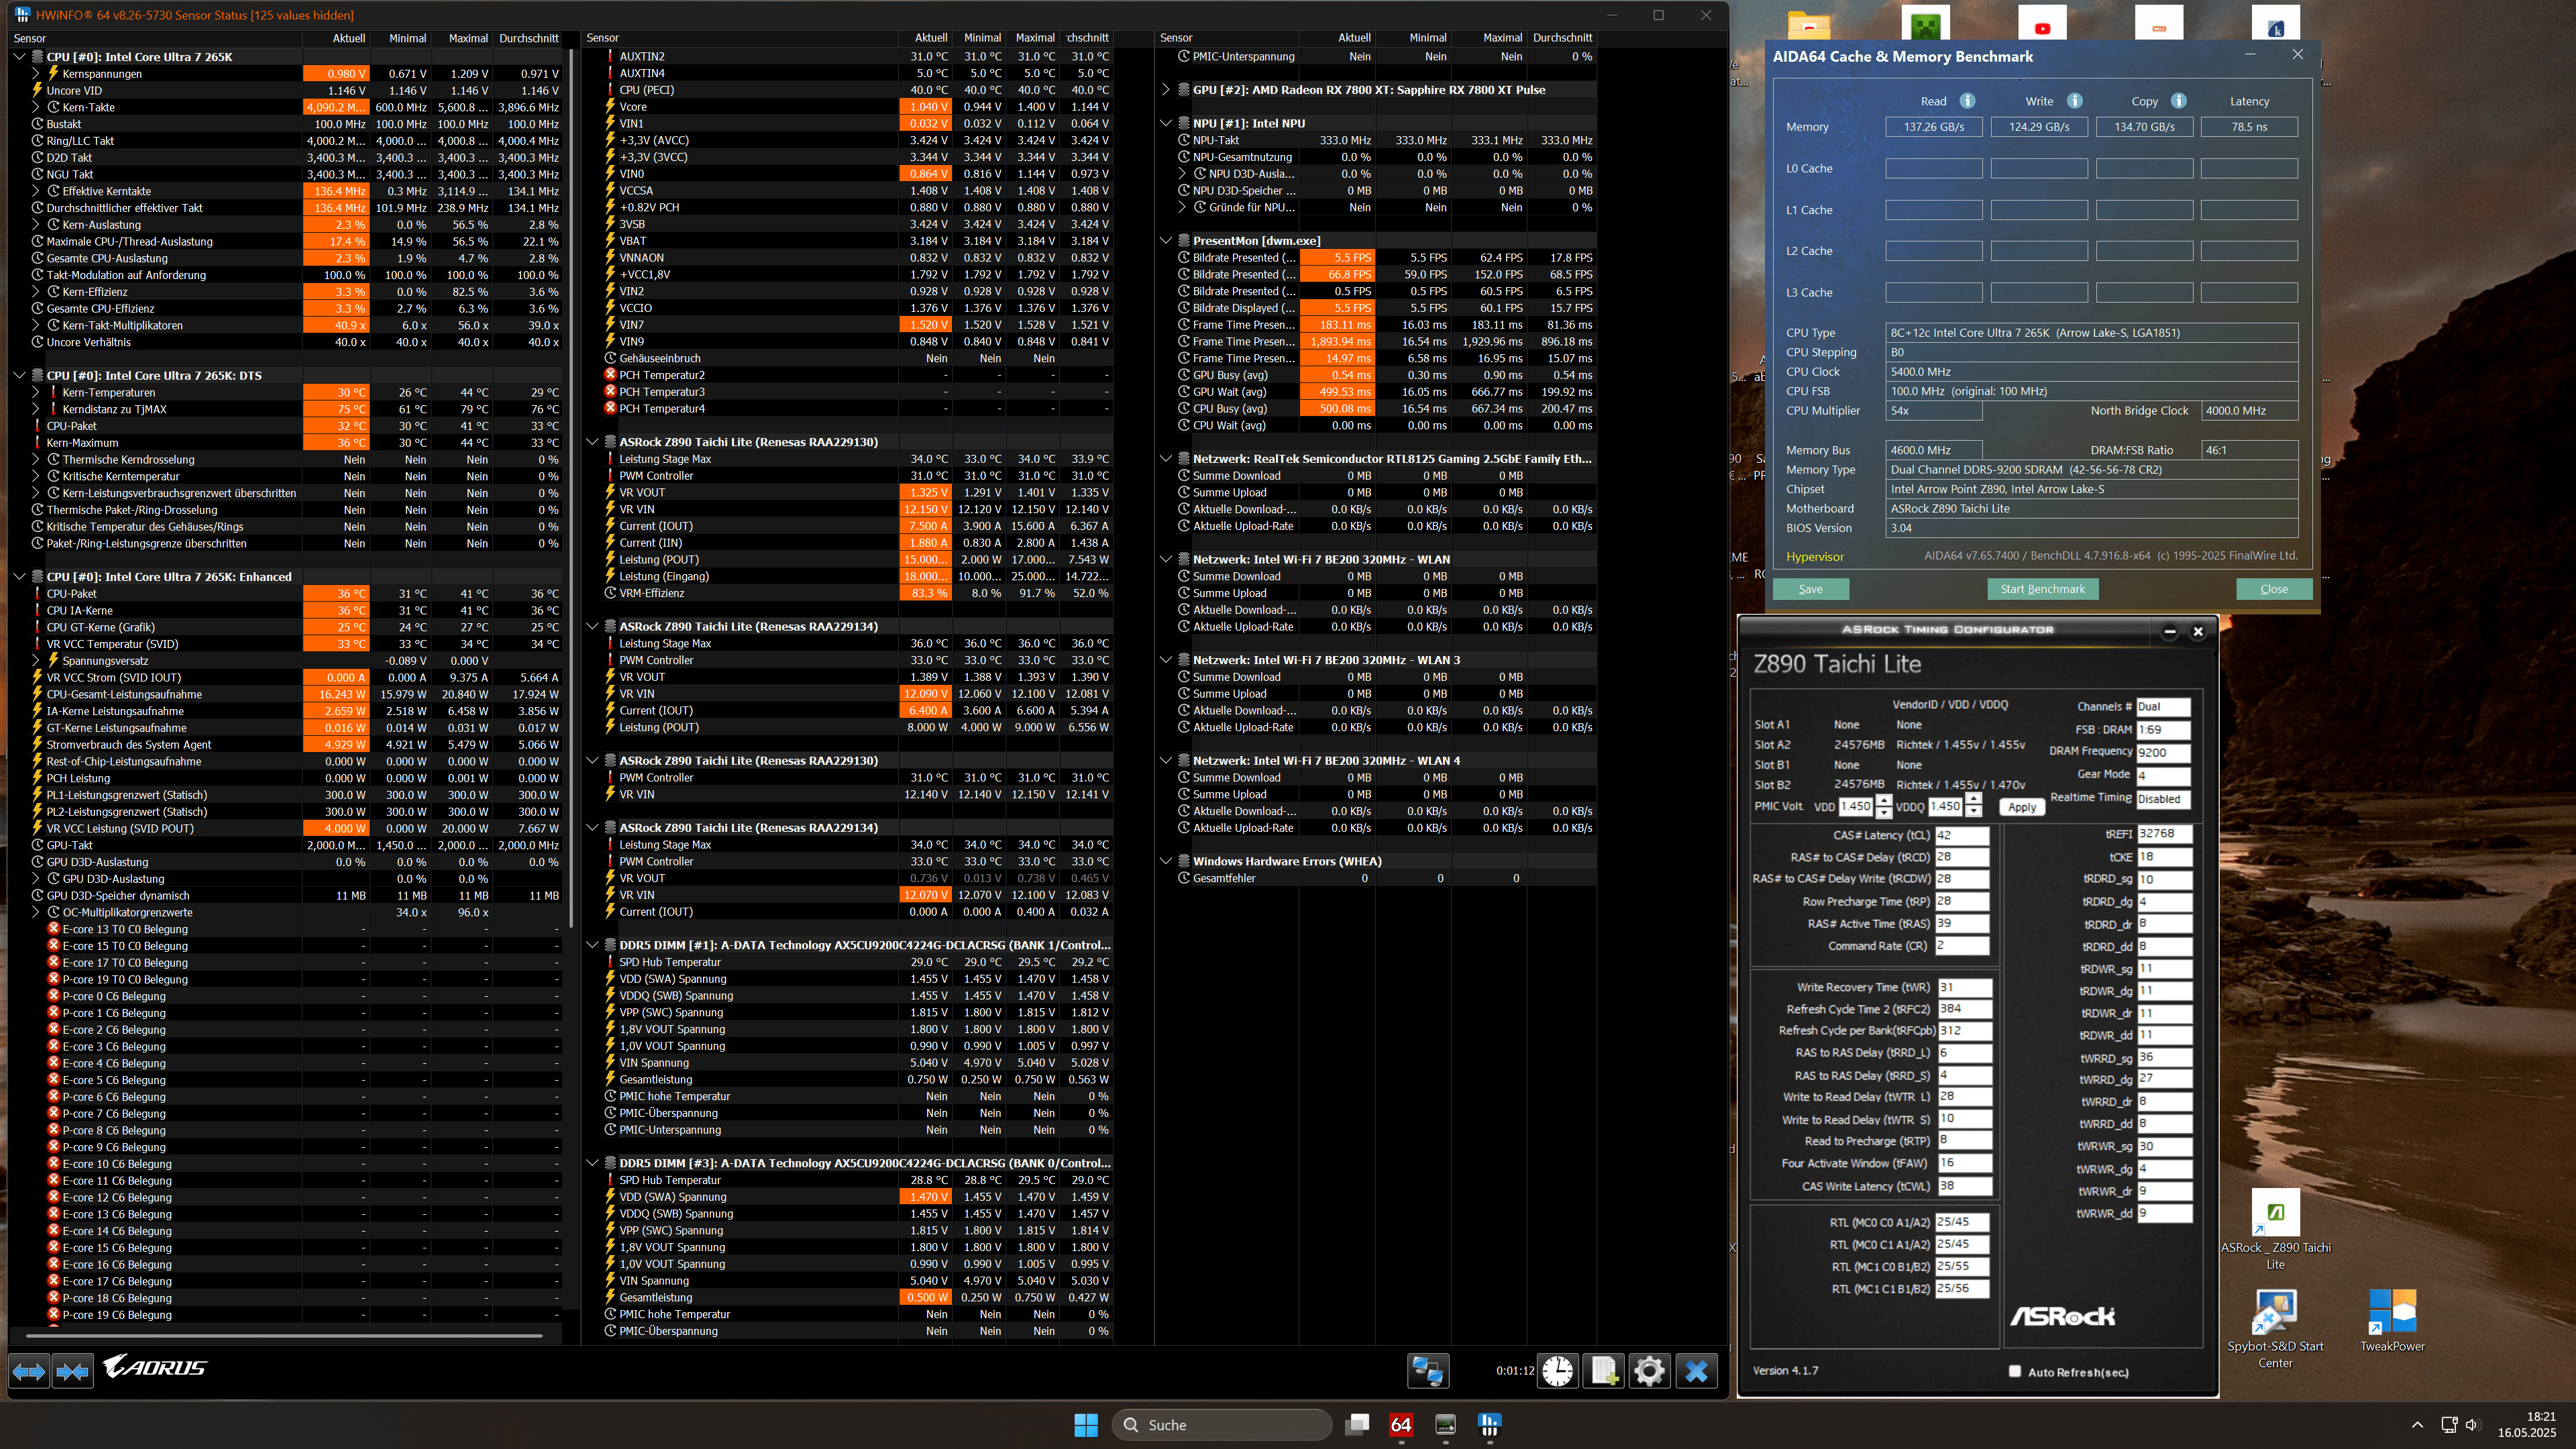Collapse the PresentMon [dwm.exe] section

coord(1165,241)
